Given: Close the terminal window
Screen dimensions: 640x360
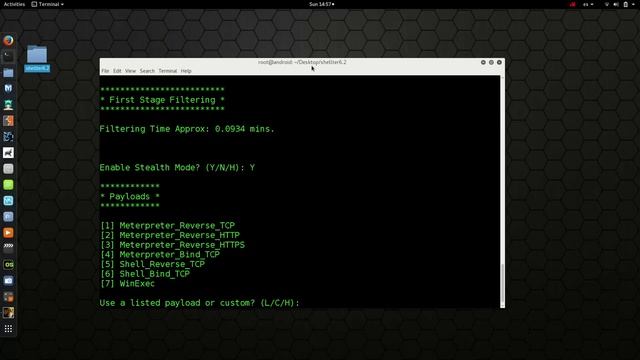Looking at the screenshot, I should coord(499,62).
